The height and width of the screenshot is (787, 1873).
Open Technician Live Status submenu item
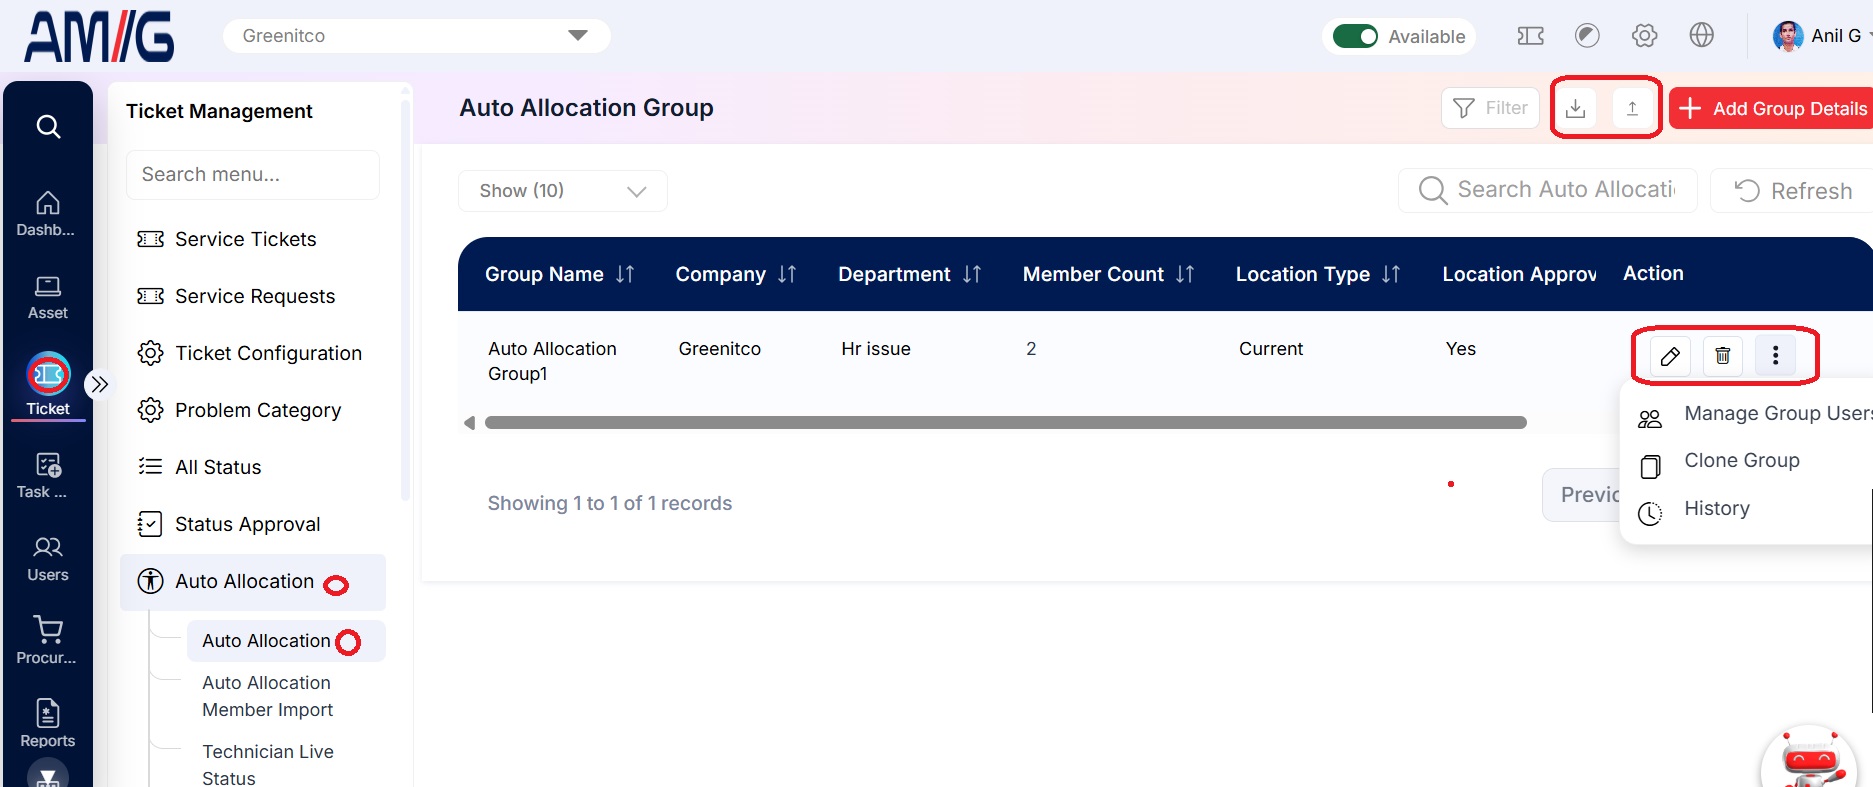pos(268,765)
